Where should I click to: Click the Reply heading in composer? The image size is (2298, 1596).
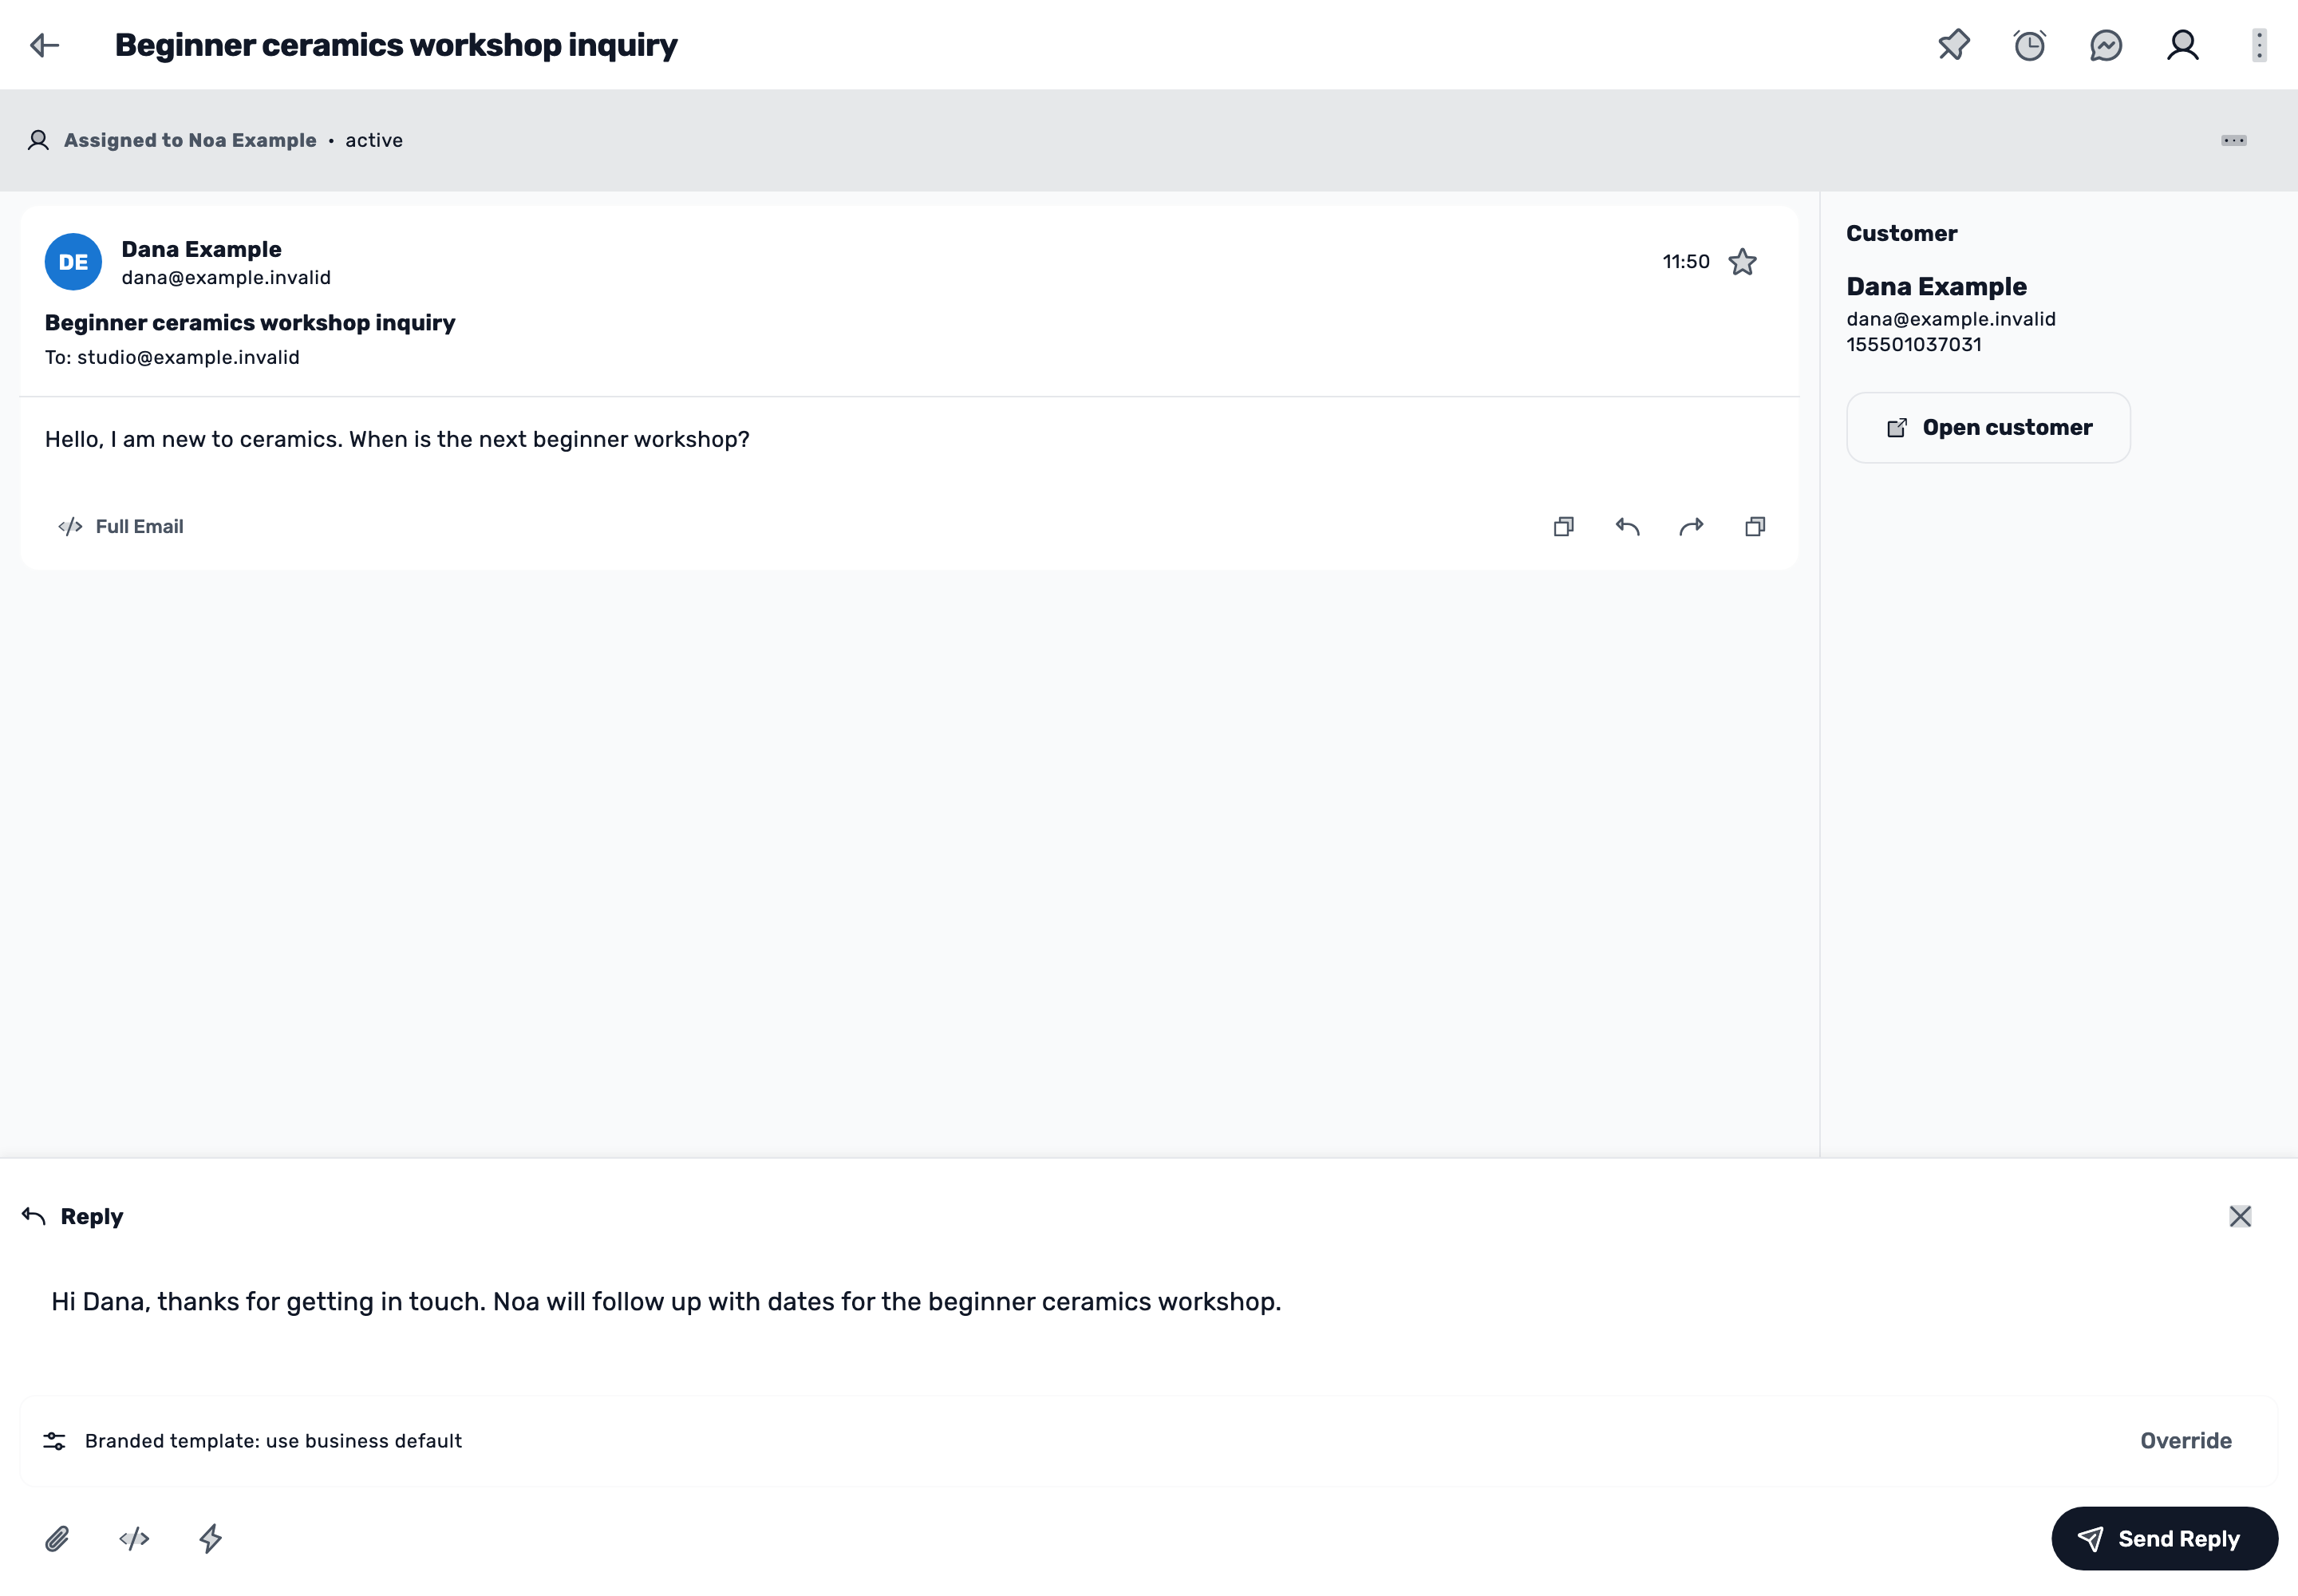pyautogui.click(x=92, y=1217)
